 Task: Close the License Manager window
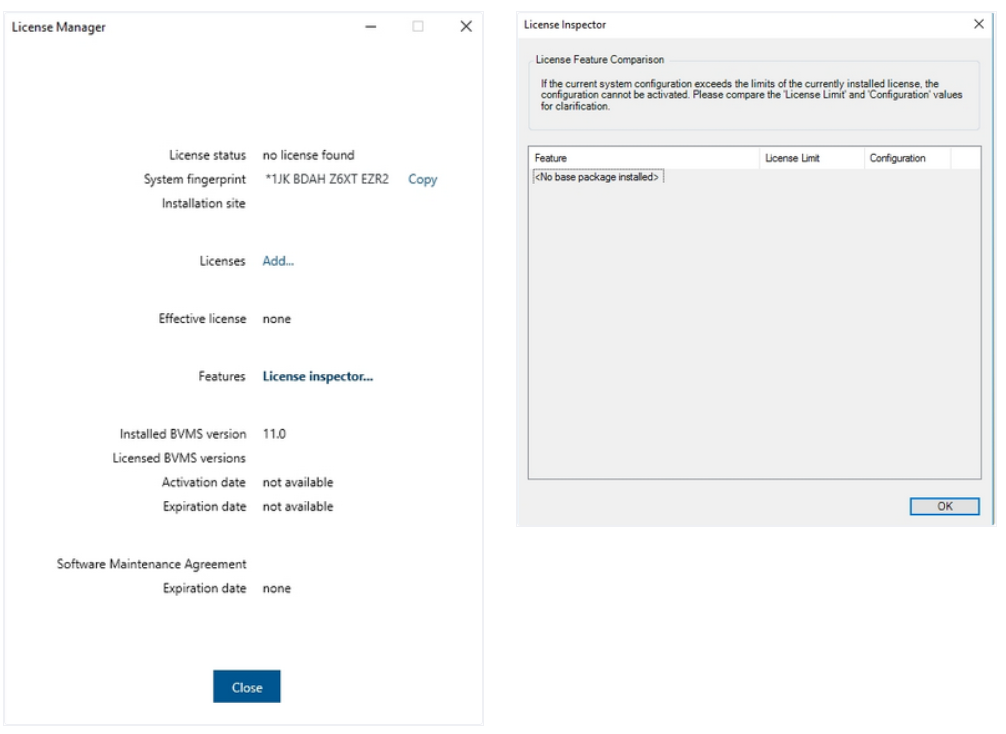(466, 26)
